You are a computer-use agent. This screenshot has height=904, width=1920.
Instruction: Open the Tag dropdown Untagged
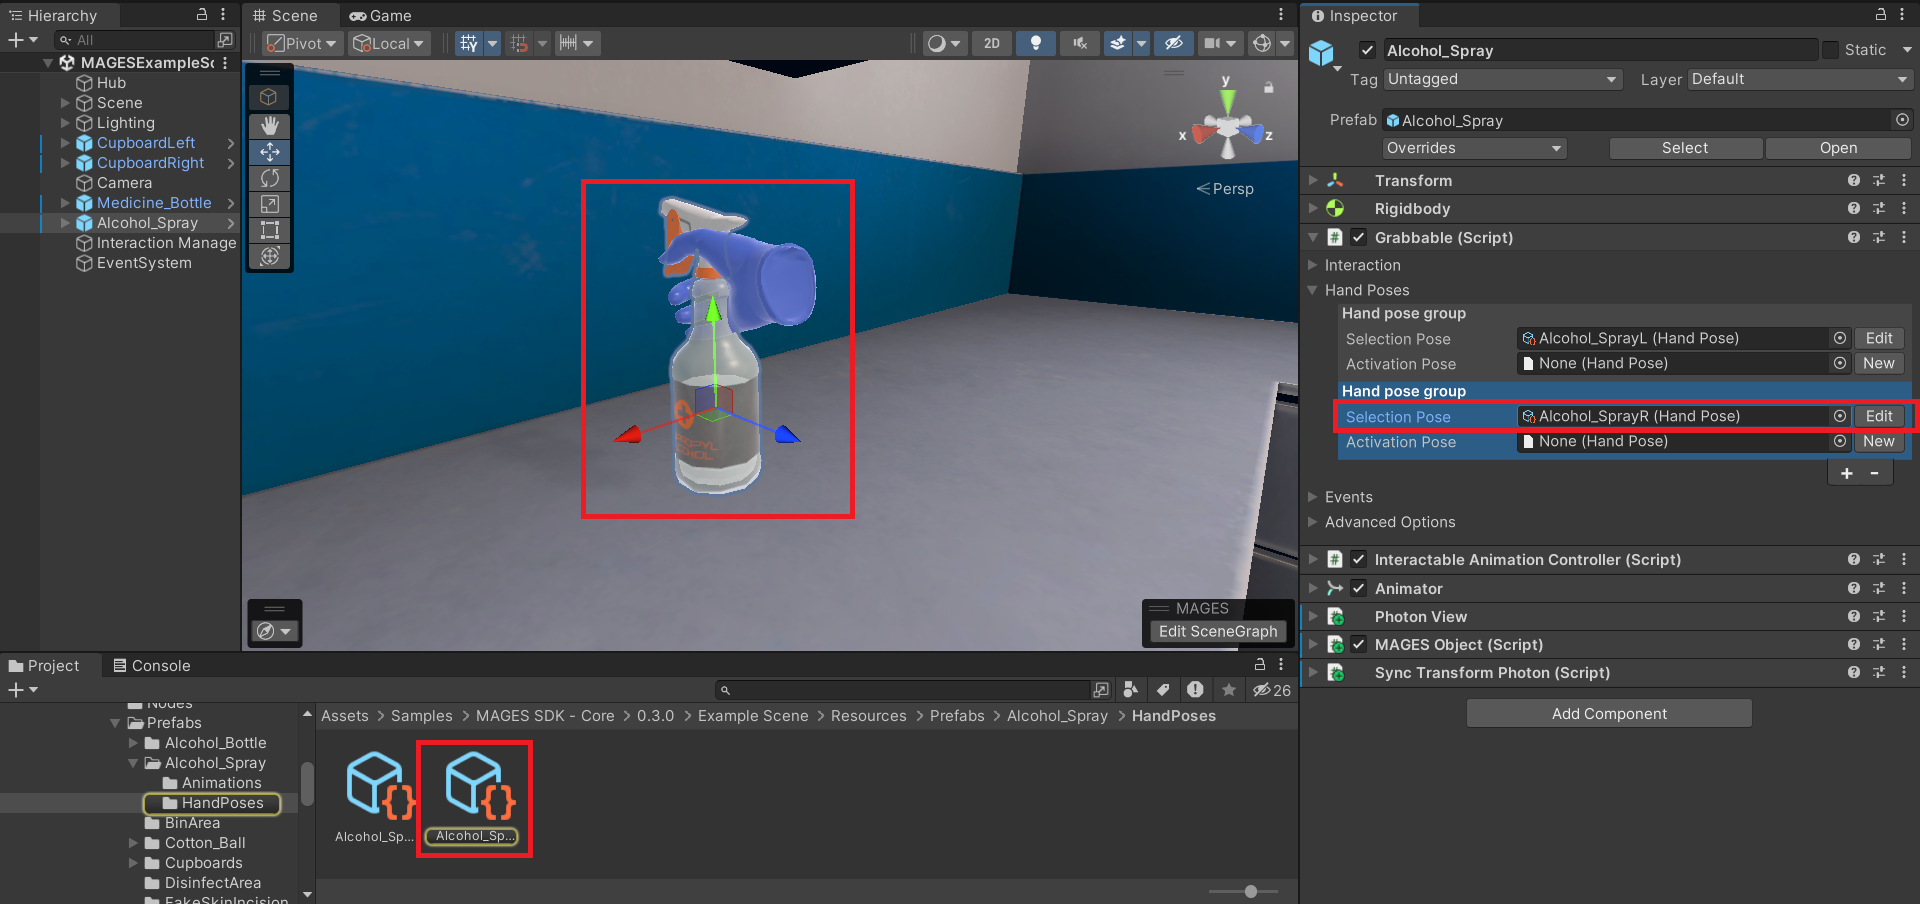click(1502, 79)
